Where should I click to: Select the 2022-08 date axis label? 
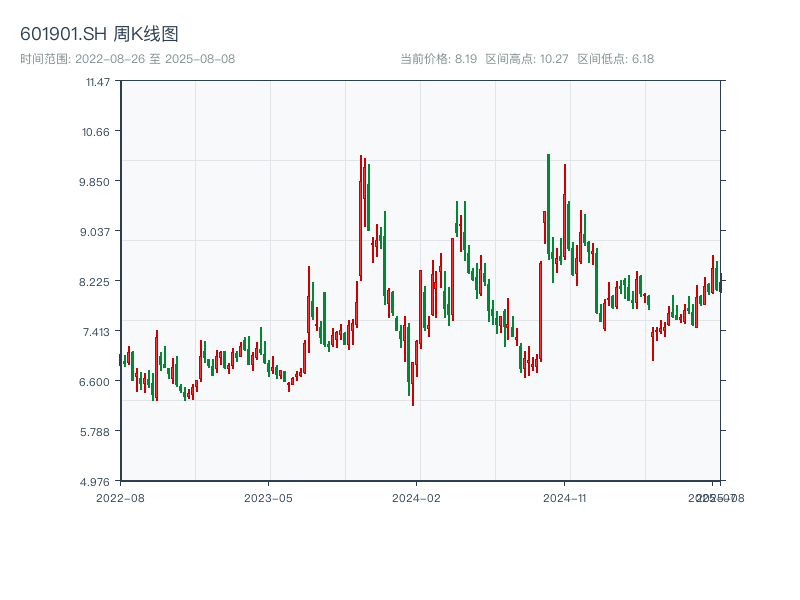click(120, 497)
